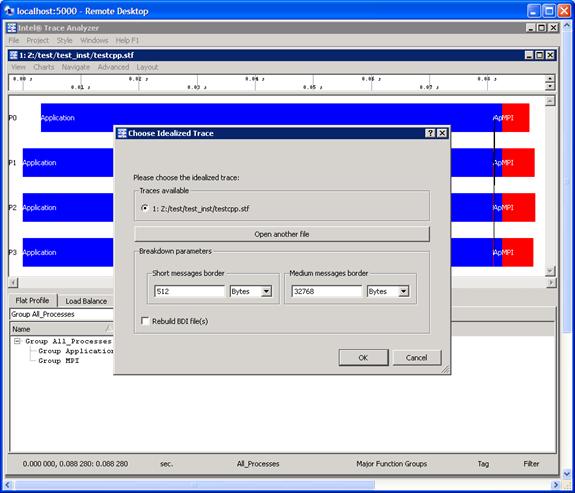
Task: Click the P2 red MPI bar
Action: coord(519,207)
